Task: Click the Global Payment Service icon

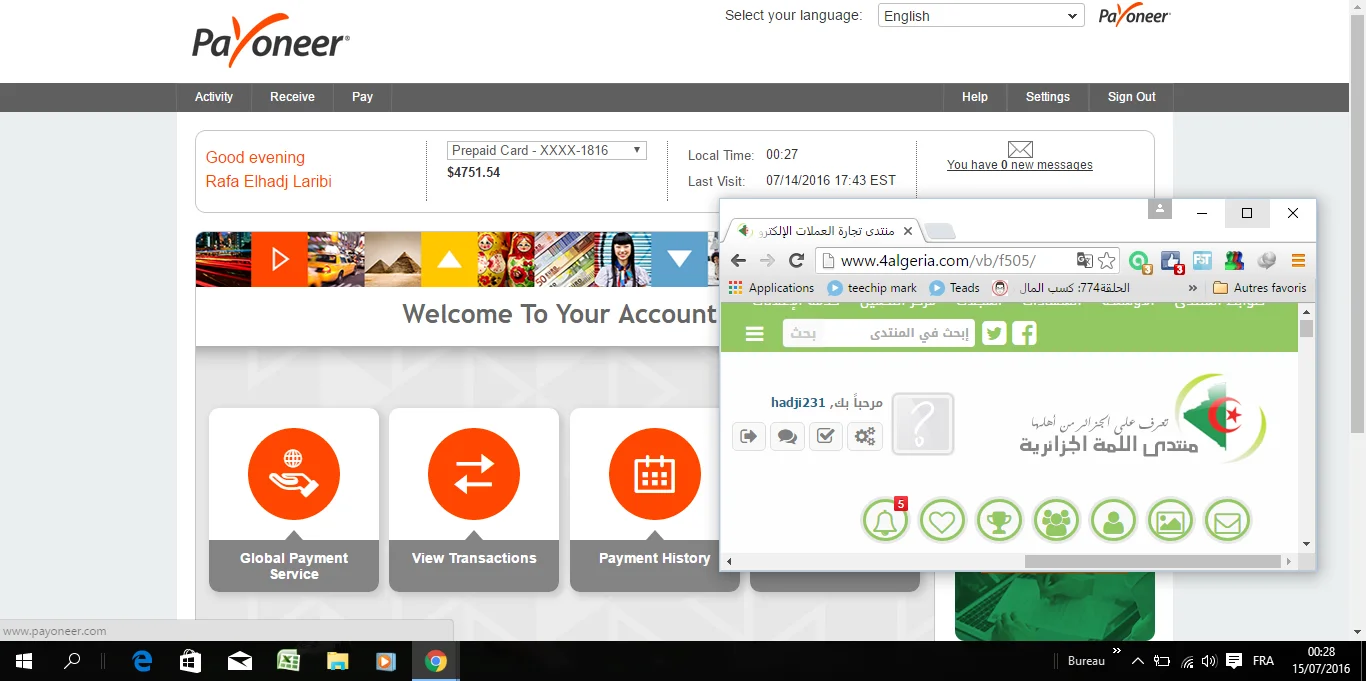Action: coord(294,474)
